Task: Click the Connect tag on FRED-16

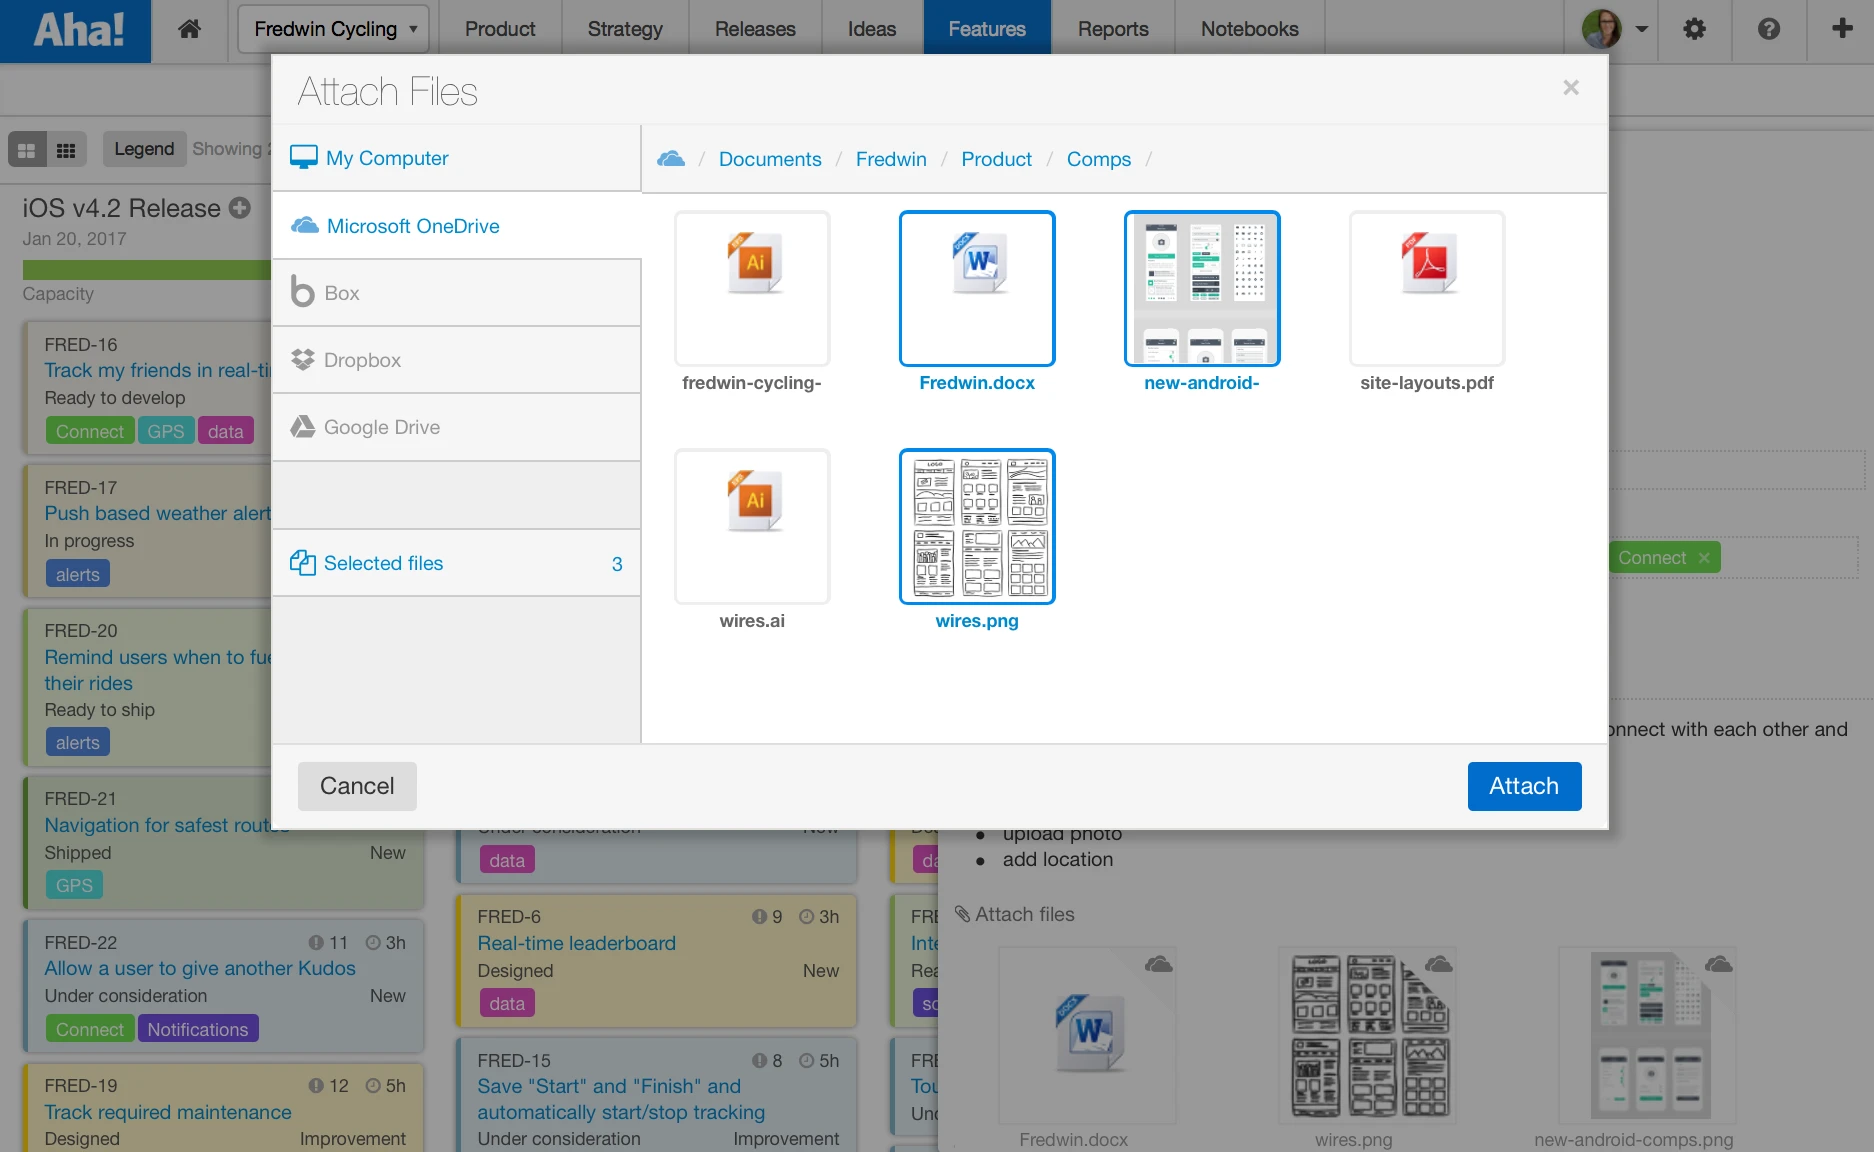Action: coord(90,431)
